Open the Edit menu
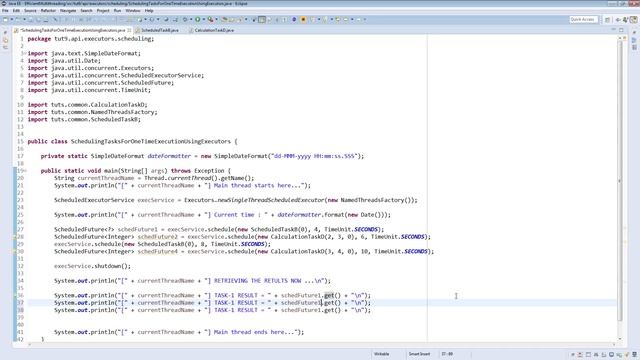Screen dimensions: 640x360 tap(16, 11)
